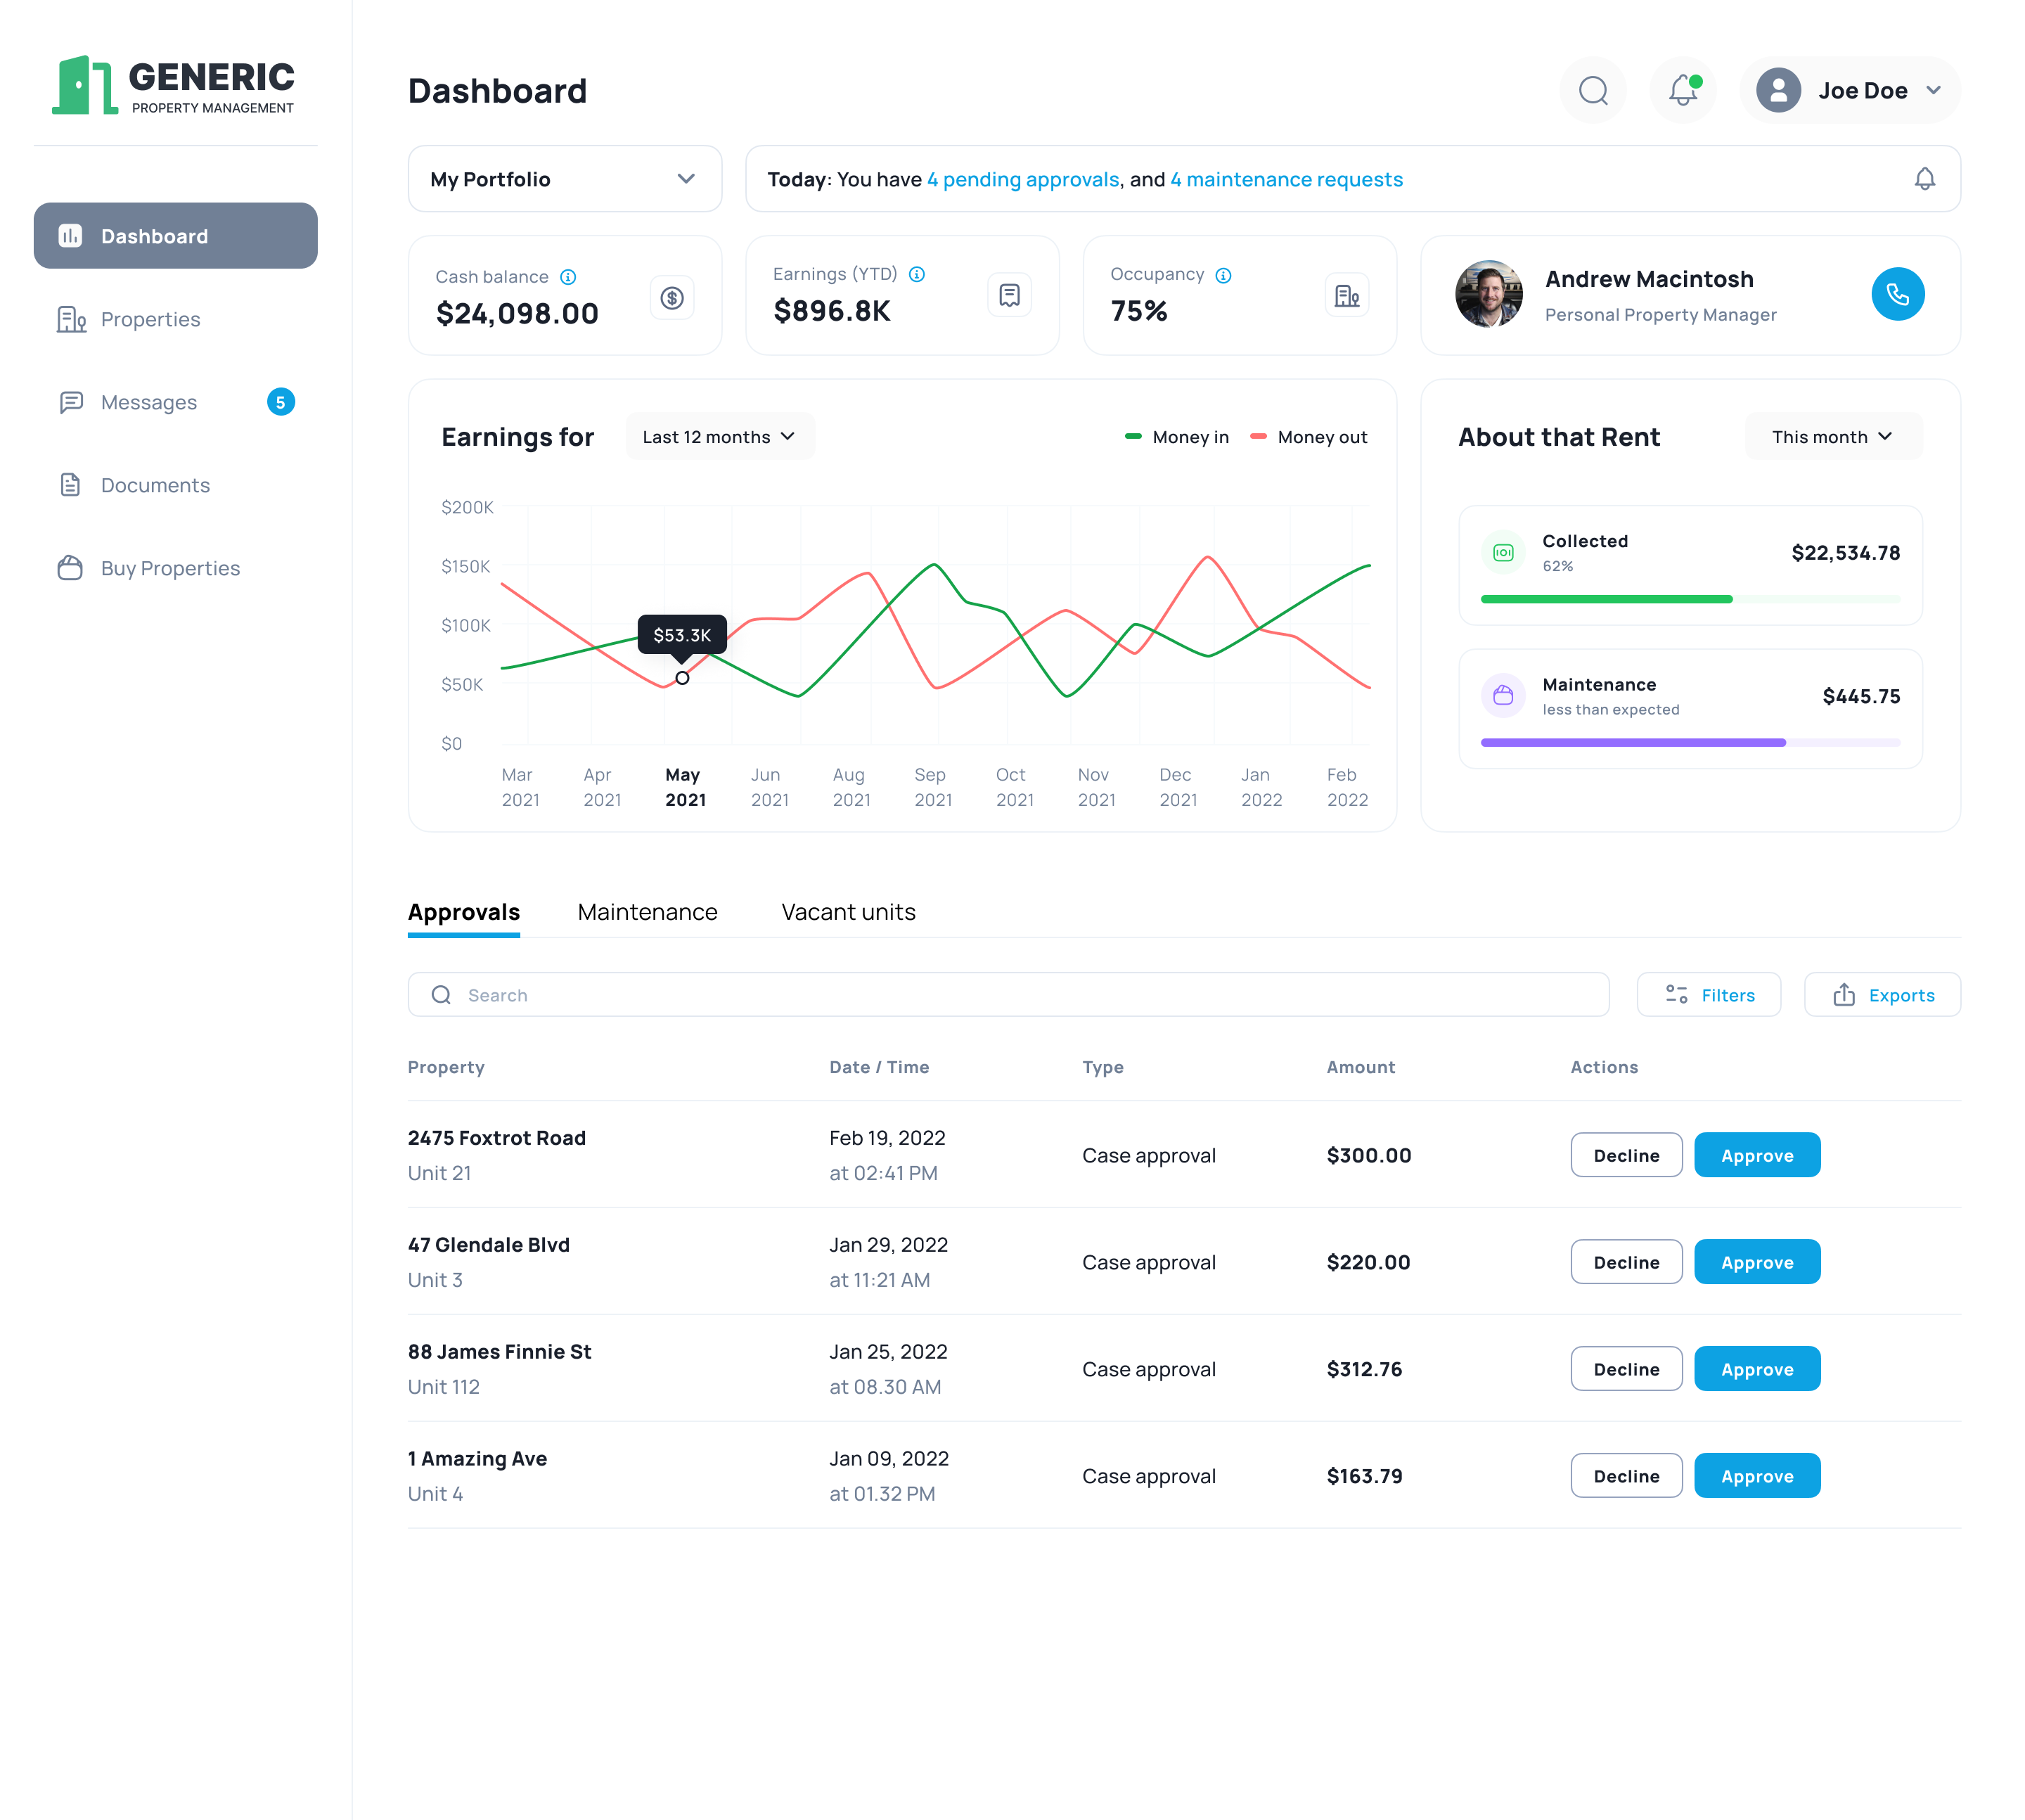The height and width of the screenshot is (1820, 2025).
Task: Call Andrew Macintosh via phone icon
Action: pos(1896,294)
